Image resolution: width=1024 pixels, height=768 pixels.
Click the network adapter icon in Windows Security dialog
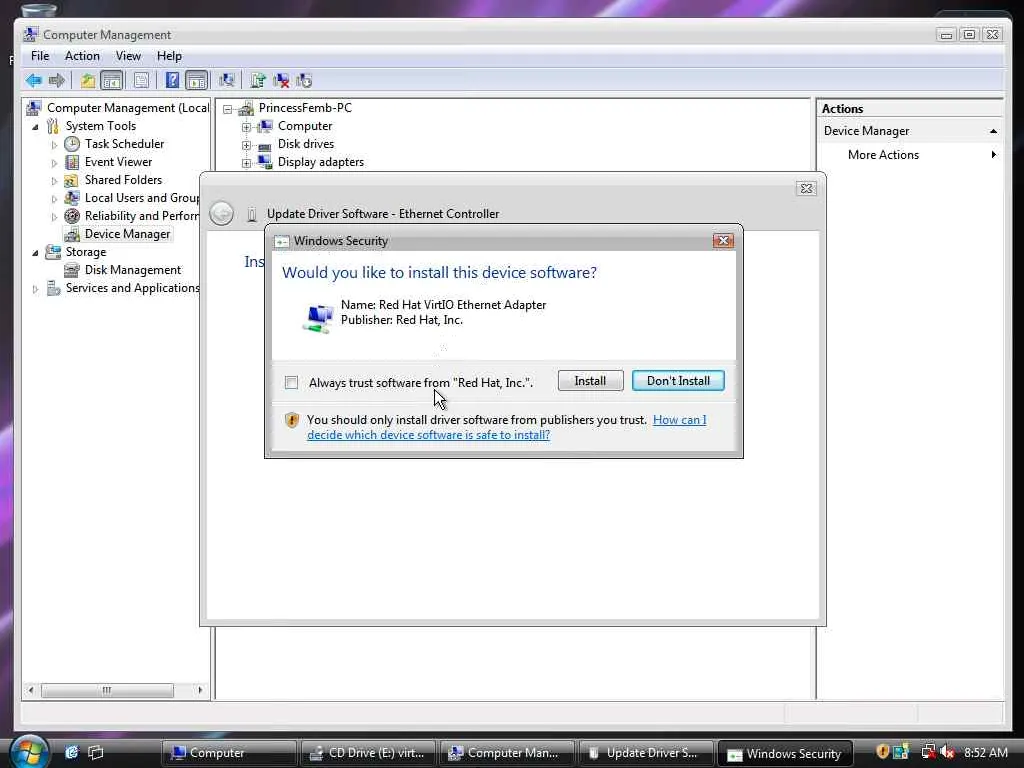point(319,317)
